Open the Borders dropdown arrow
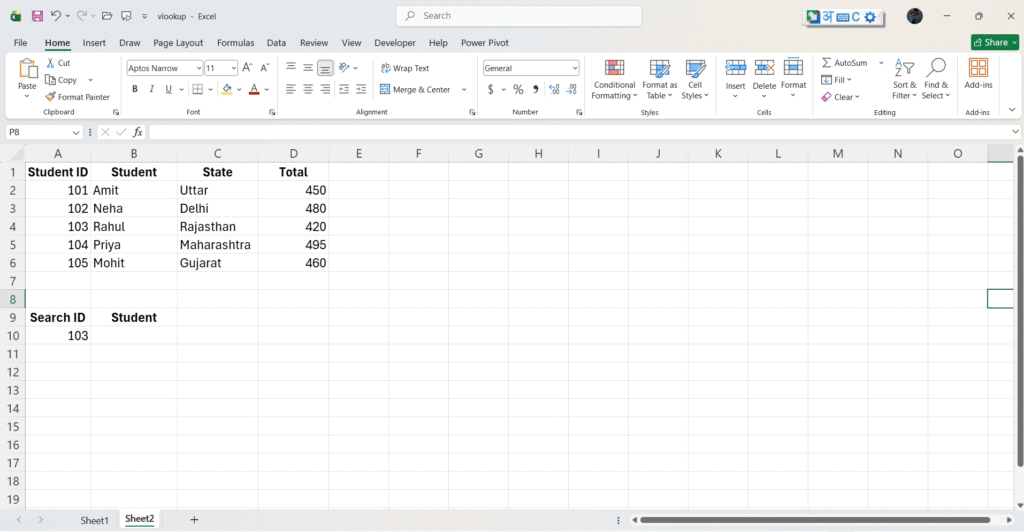This screenshot has width=1024, height=532. click(x=210, y=89)
